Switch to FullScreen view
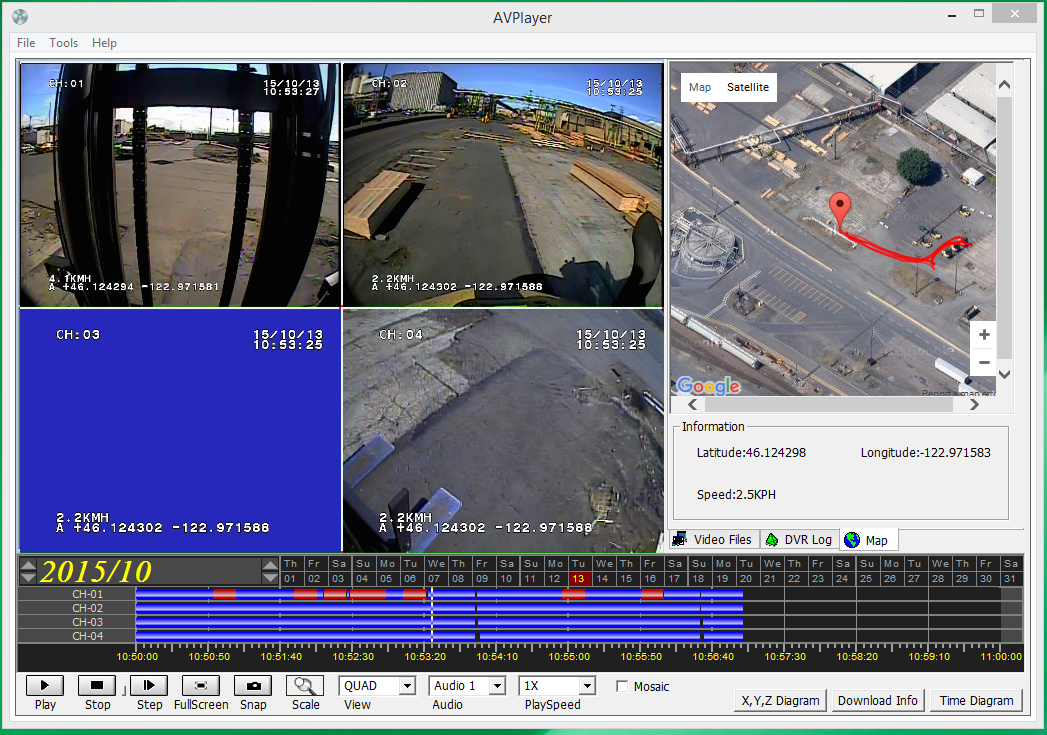Image resolution: width=1047 pixels, height=735 pixels. point(201,686)
